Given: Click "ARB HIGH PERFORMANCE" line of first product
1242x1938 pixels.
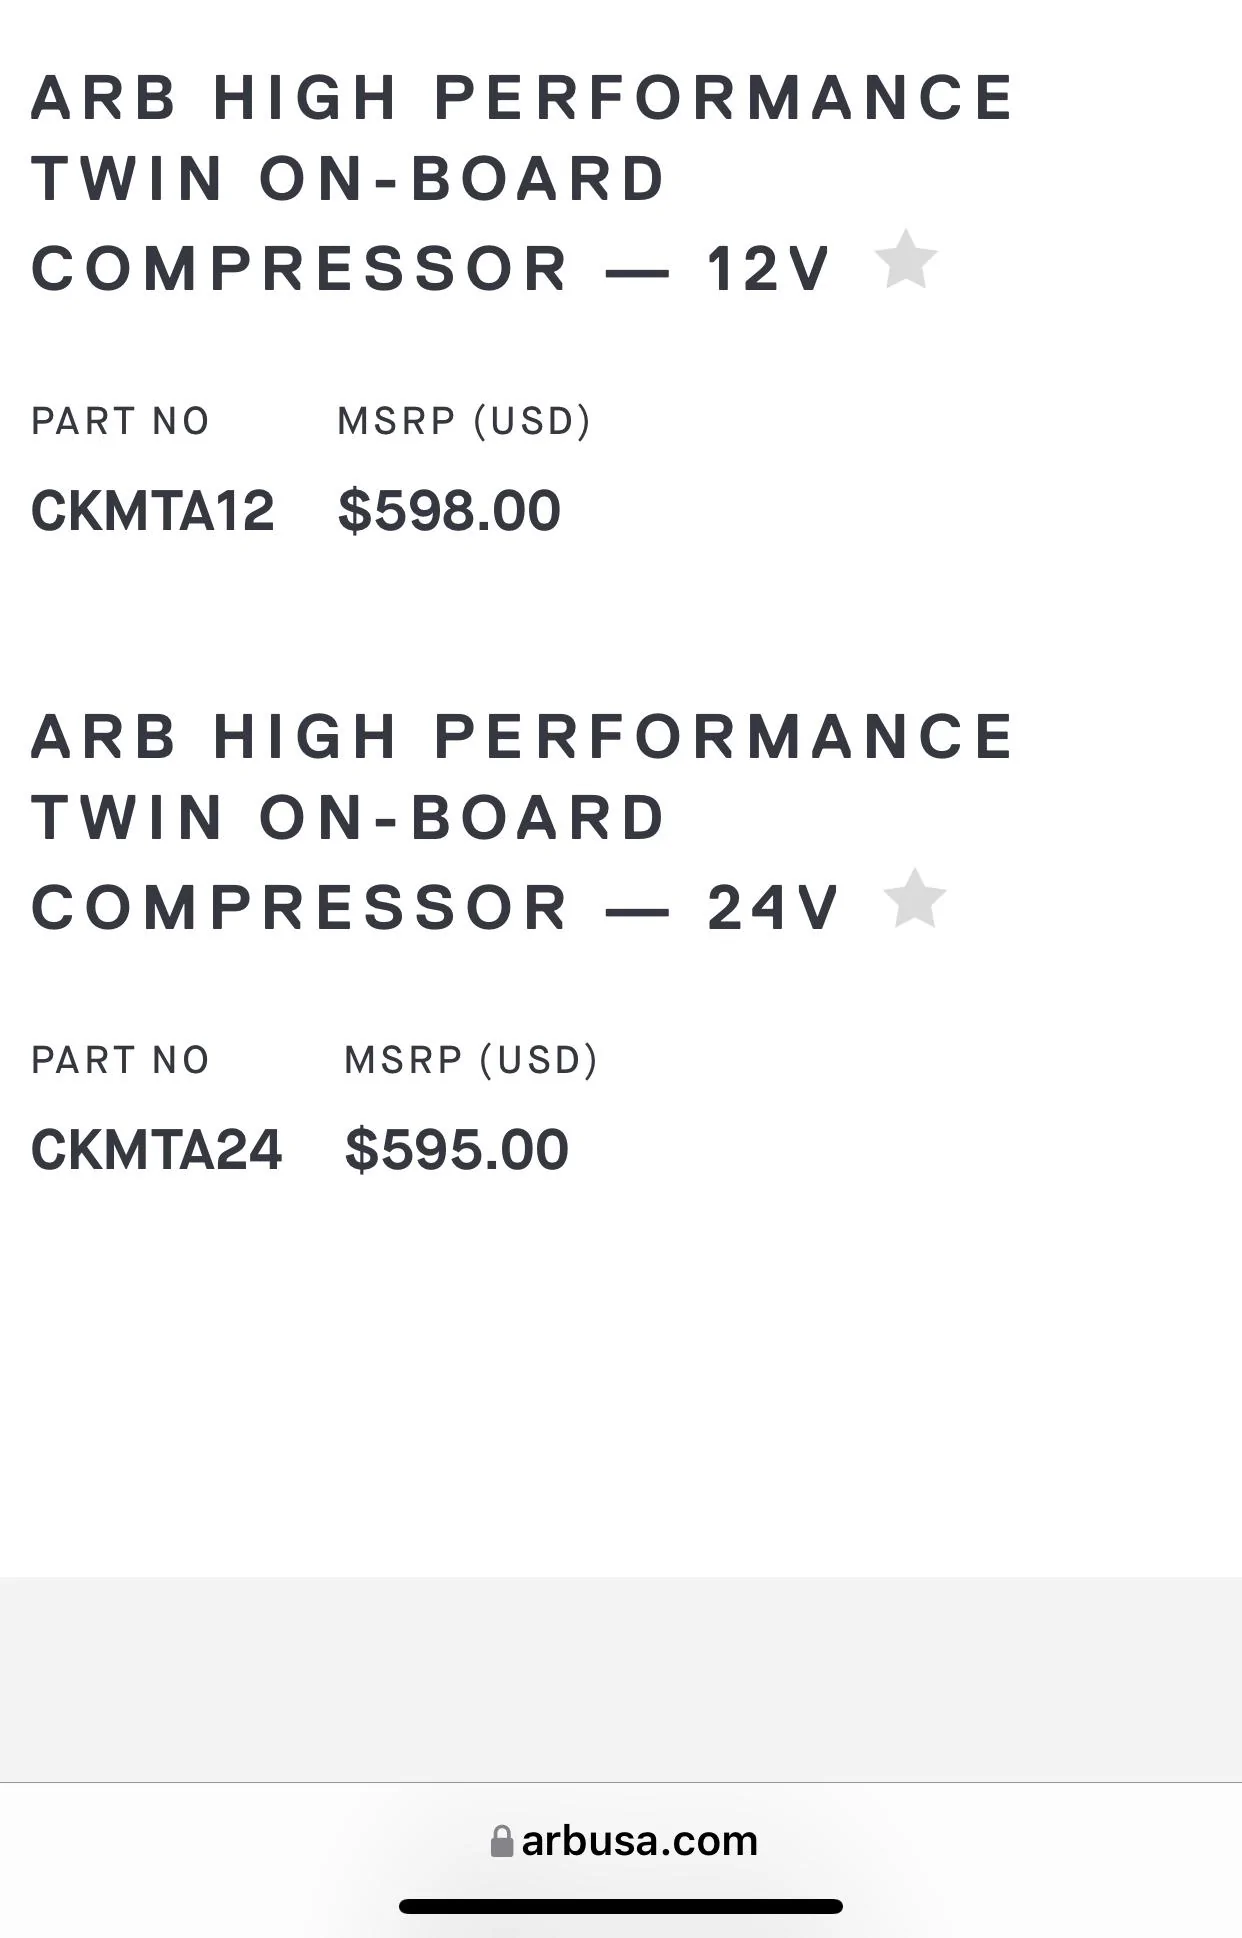Looking at the screenshot, I should [x=523, y=98].
